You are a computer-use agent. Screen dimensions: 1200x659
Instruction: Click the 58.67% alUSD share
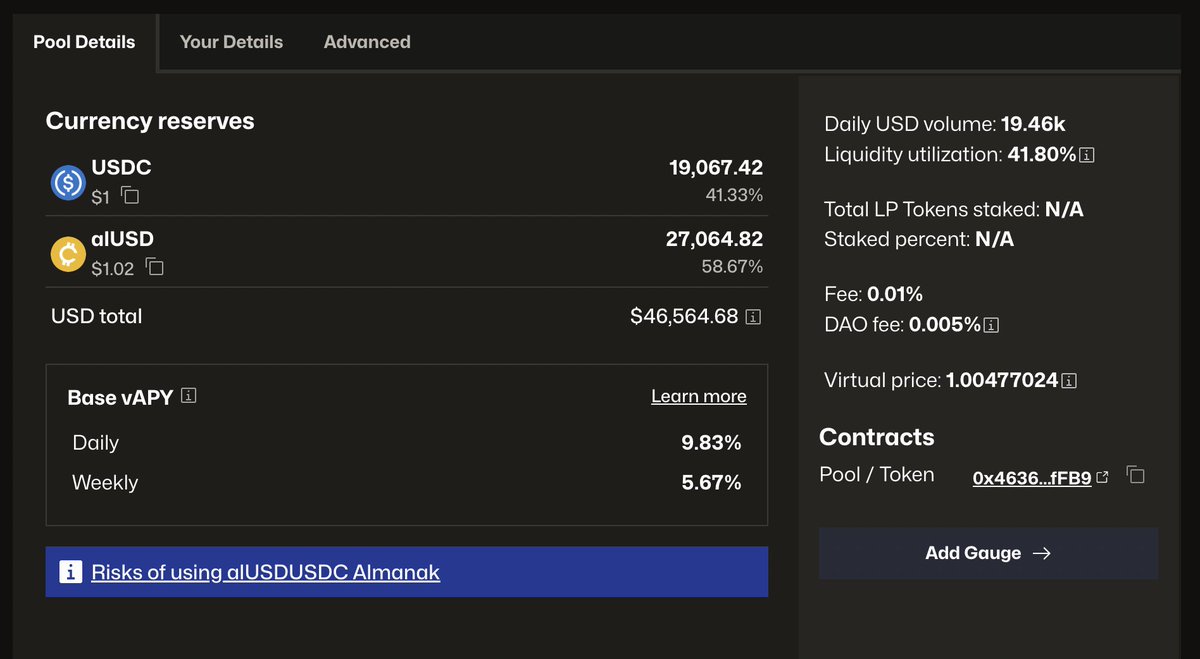tap(732, 267)
